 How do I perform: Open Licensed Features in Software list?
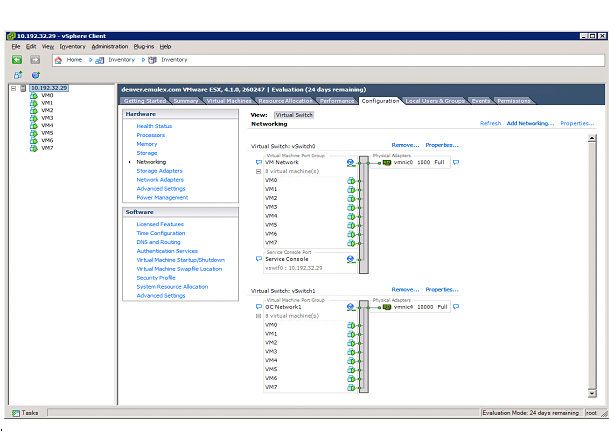pos(160,224)
